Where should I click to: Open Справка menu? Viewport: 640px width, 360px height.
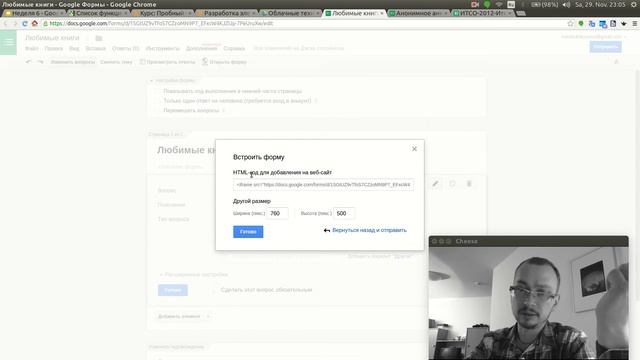234,49
